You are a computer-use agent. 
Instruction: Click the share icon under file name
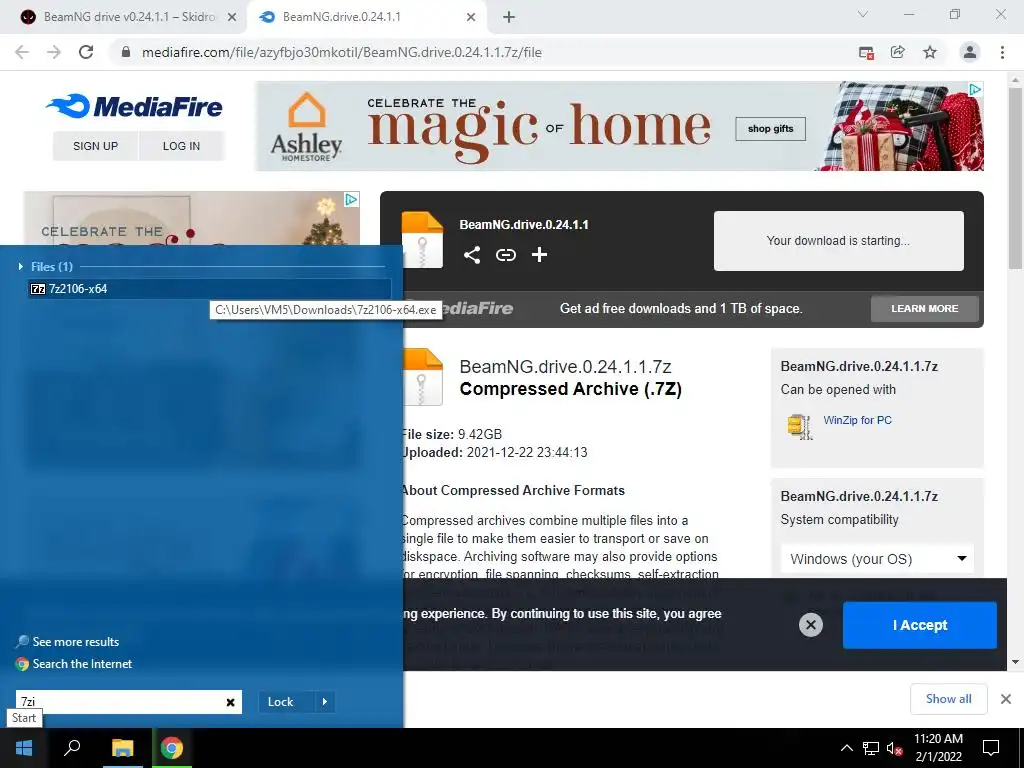coord(472,255)
